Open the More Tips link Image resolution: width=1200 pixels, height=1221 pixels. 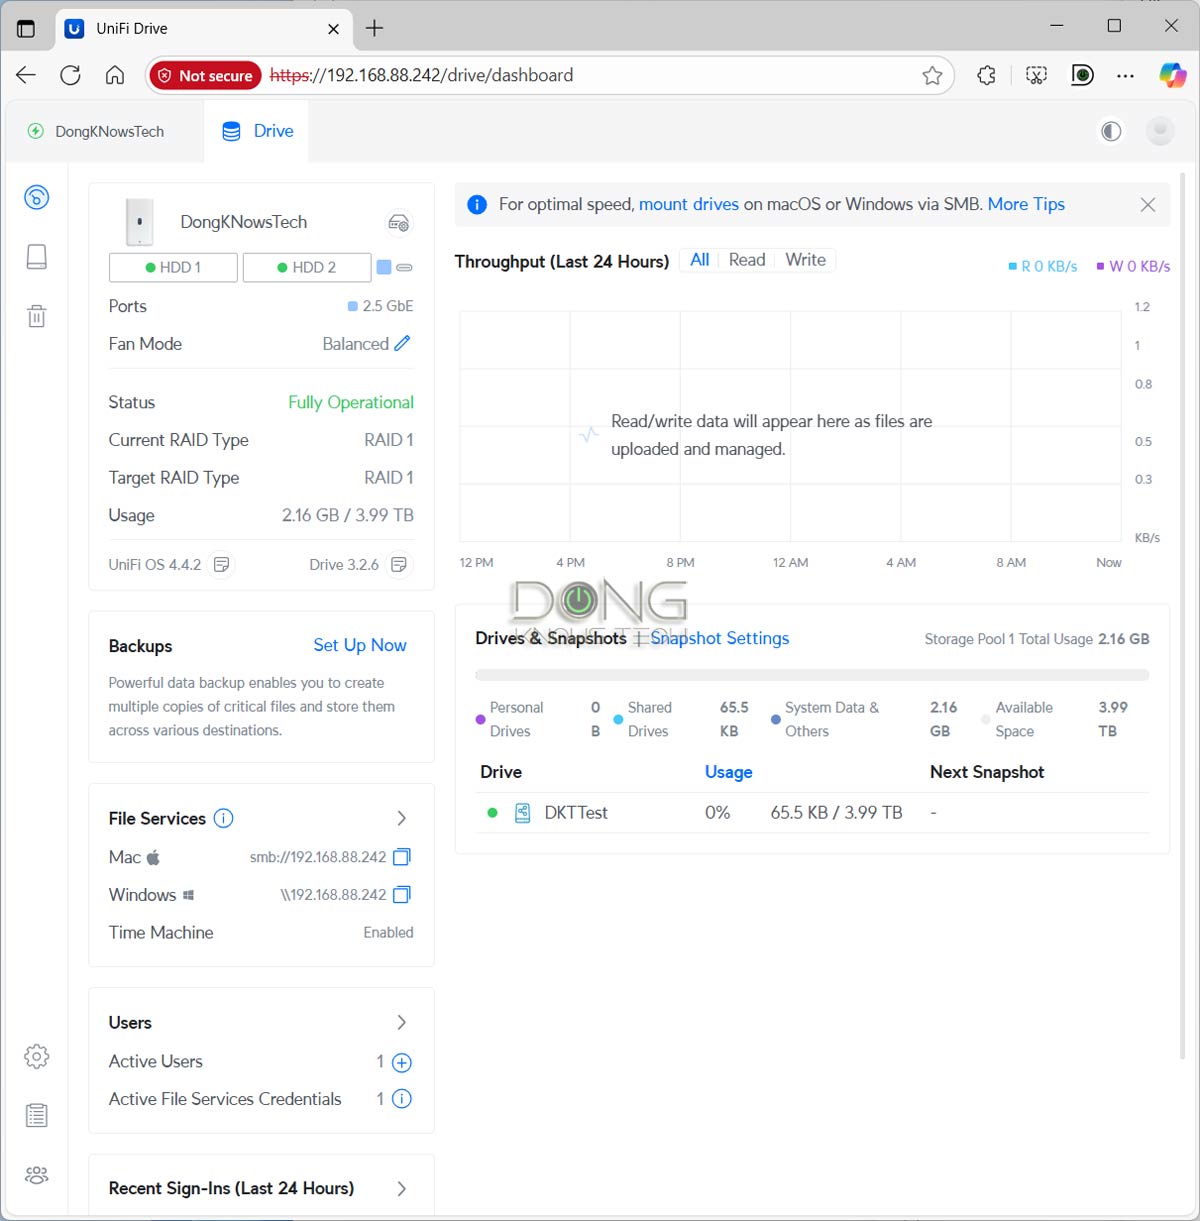tap(1026, 204)
